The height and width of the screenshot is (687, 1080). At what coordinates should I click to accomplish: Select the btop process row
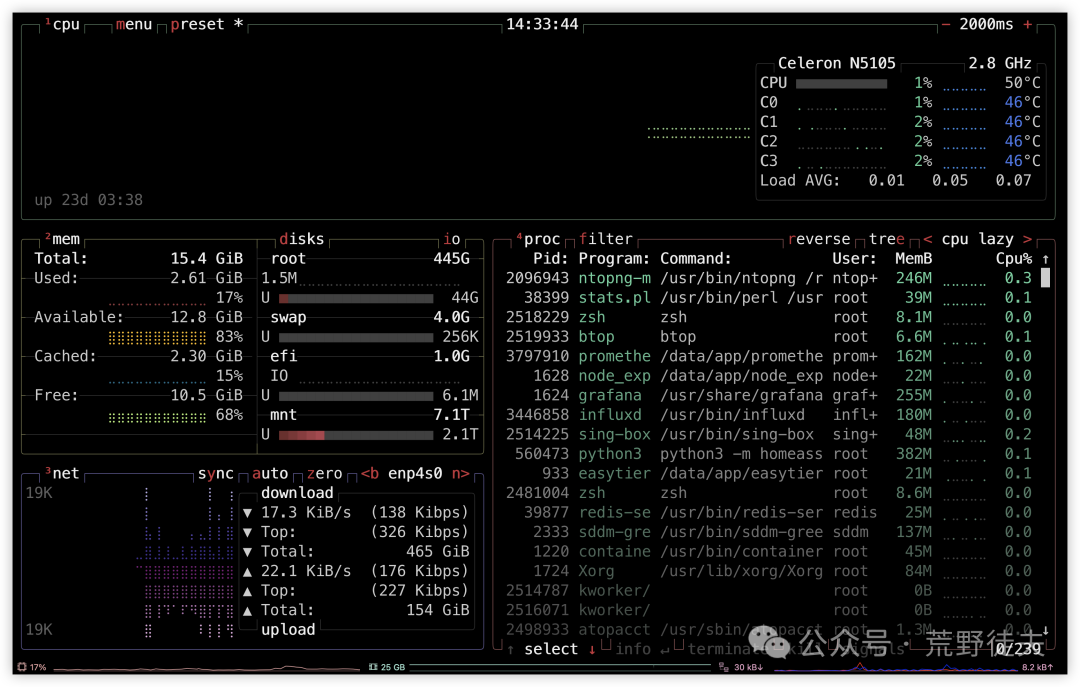coord(769,337)
